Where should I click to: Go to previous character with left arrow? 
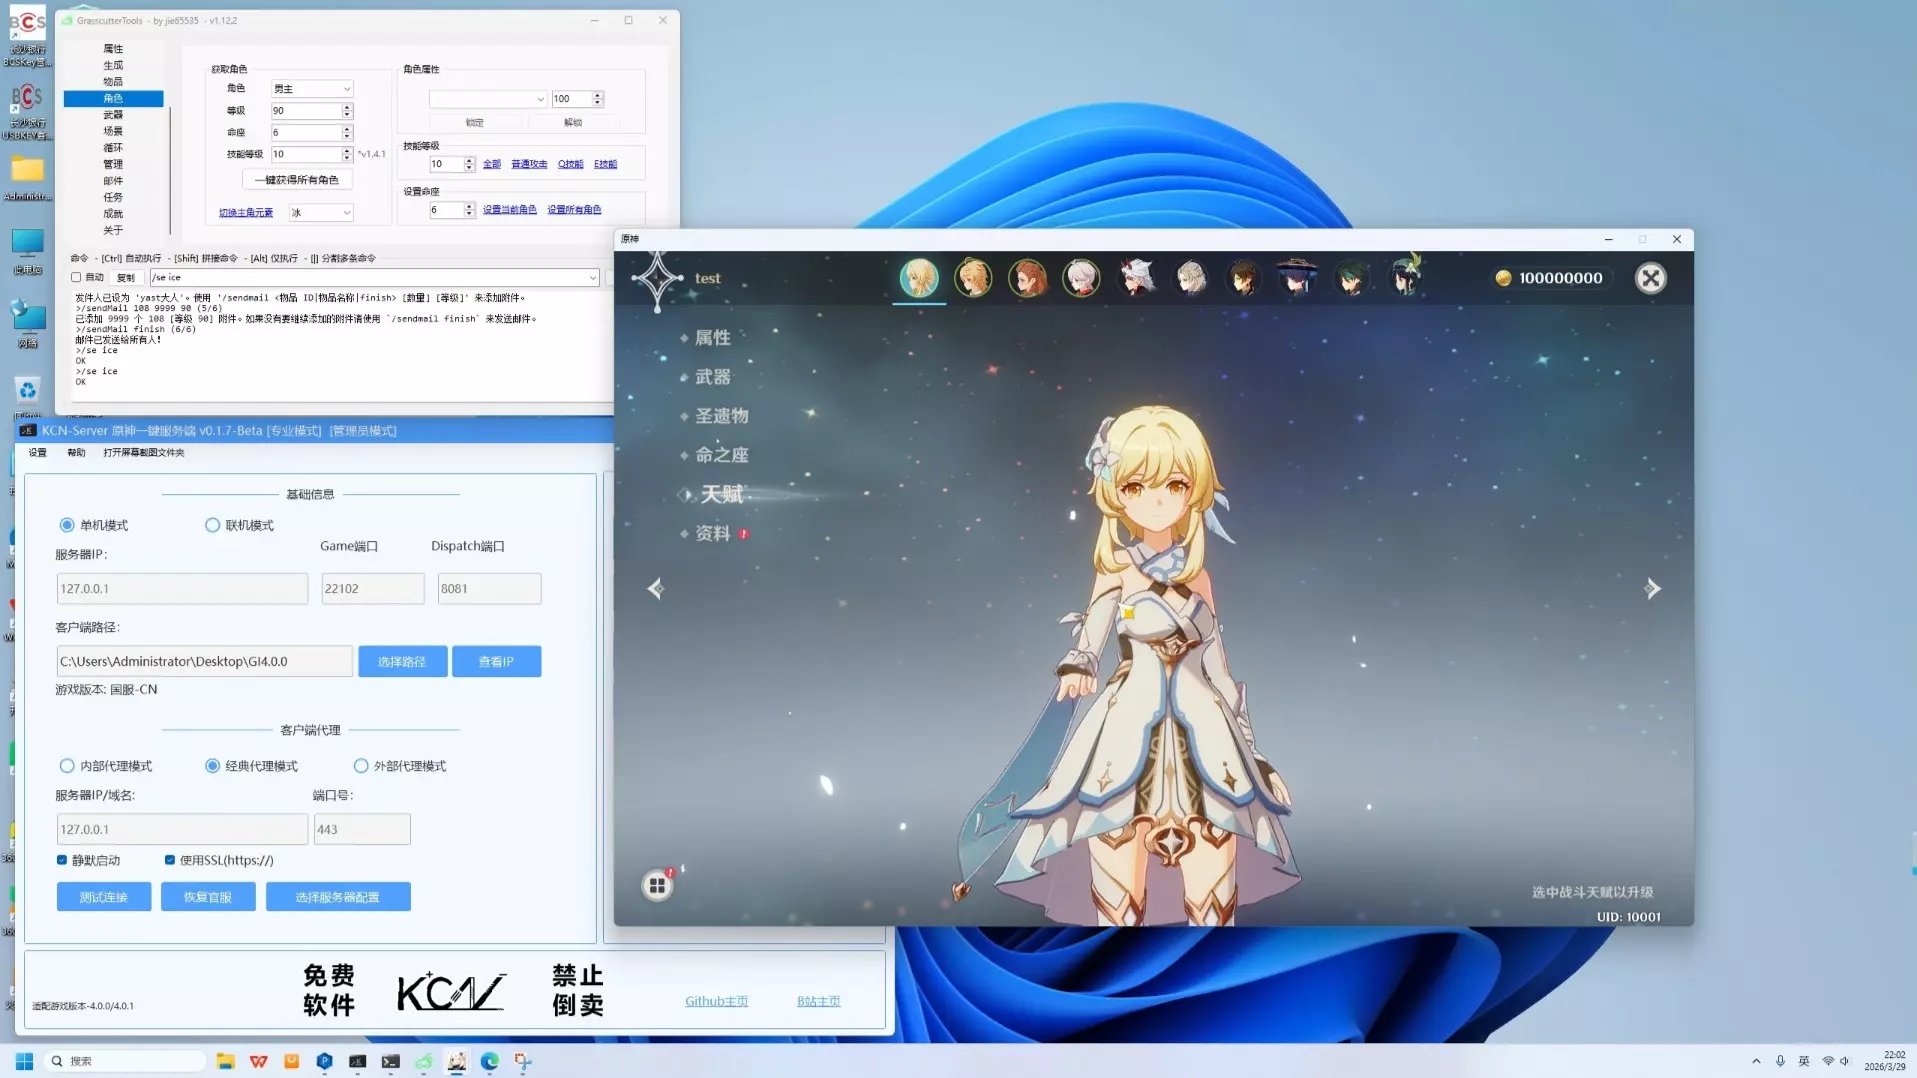click(655, 589)
